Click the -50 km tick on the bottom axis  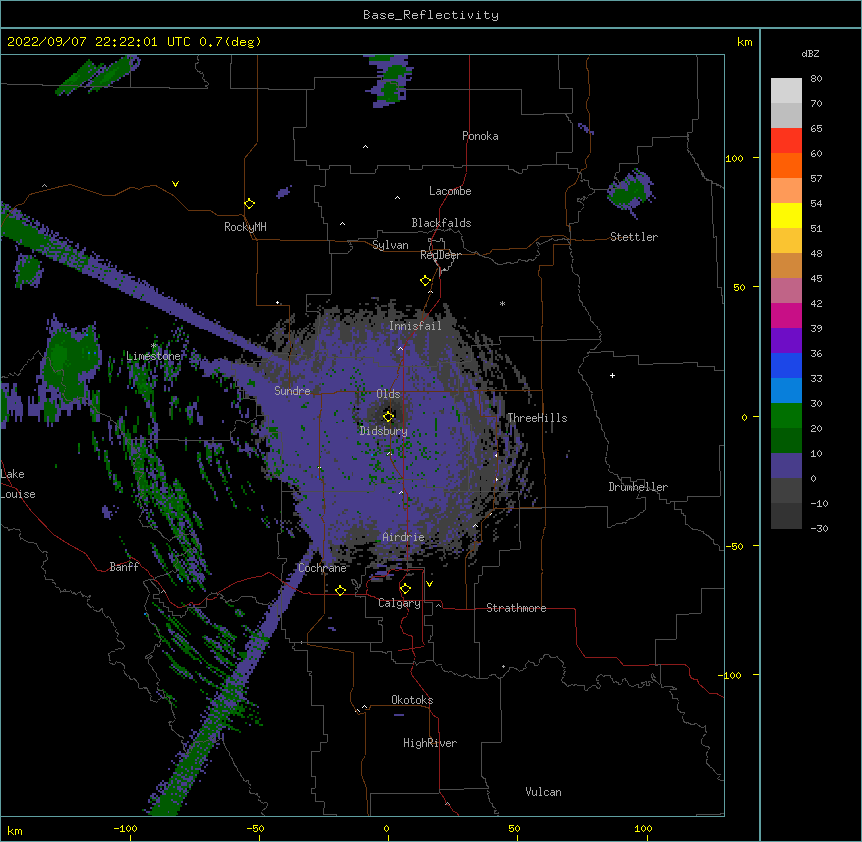pyautogui.click(x=255, y=828)
